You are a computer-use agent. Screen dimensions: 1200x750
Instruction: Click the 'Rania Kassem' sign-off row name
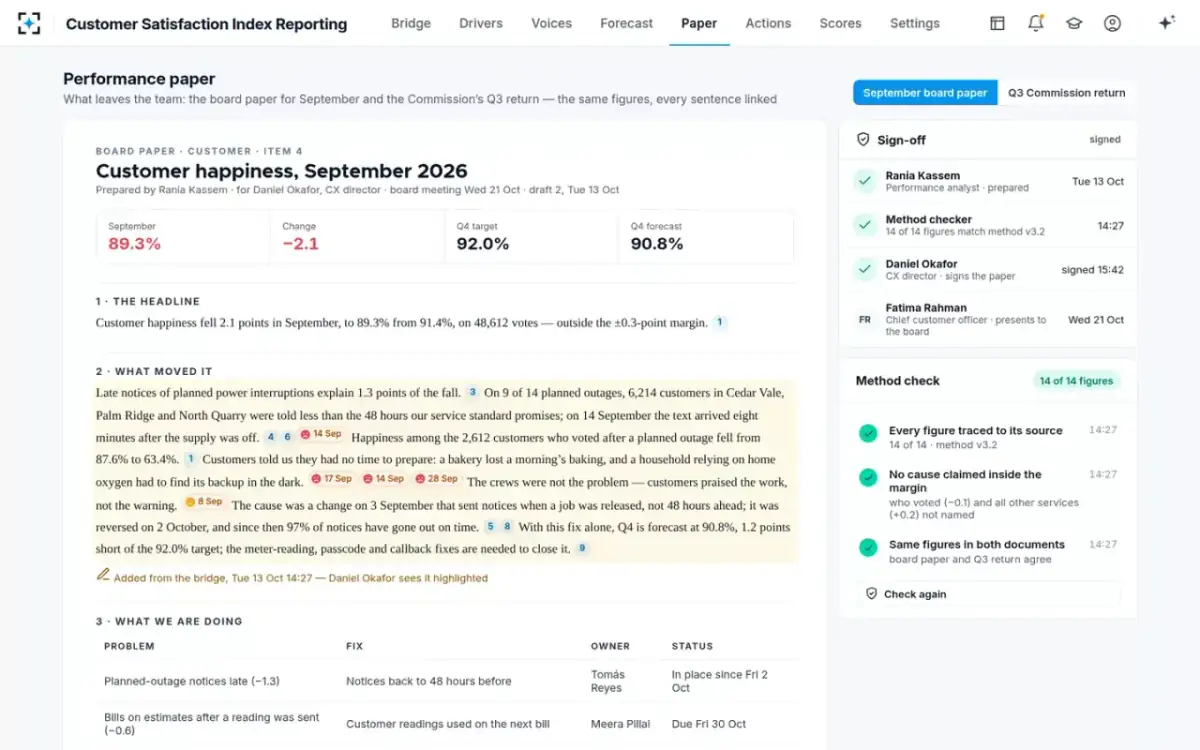[x=922, y=175]
